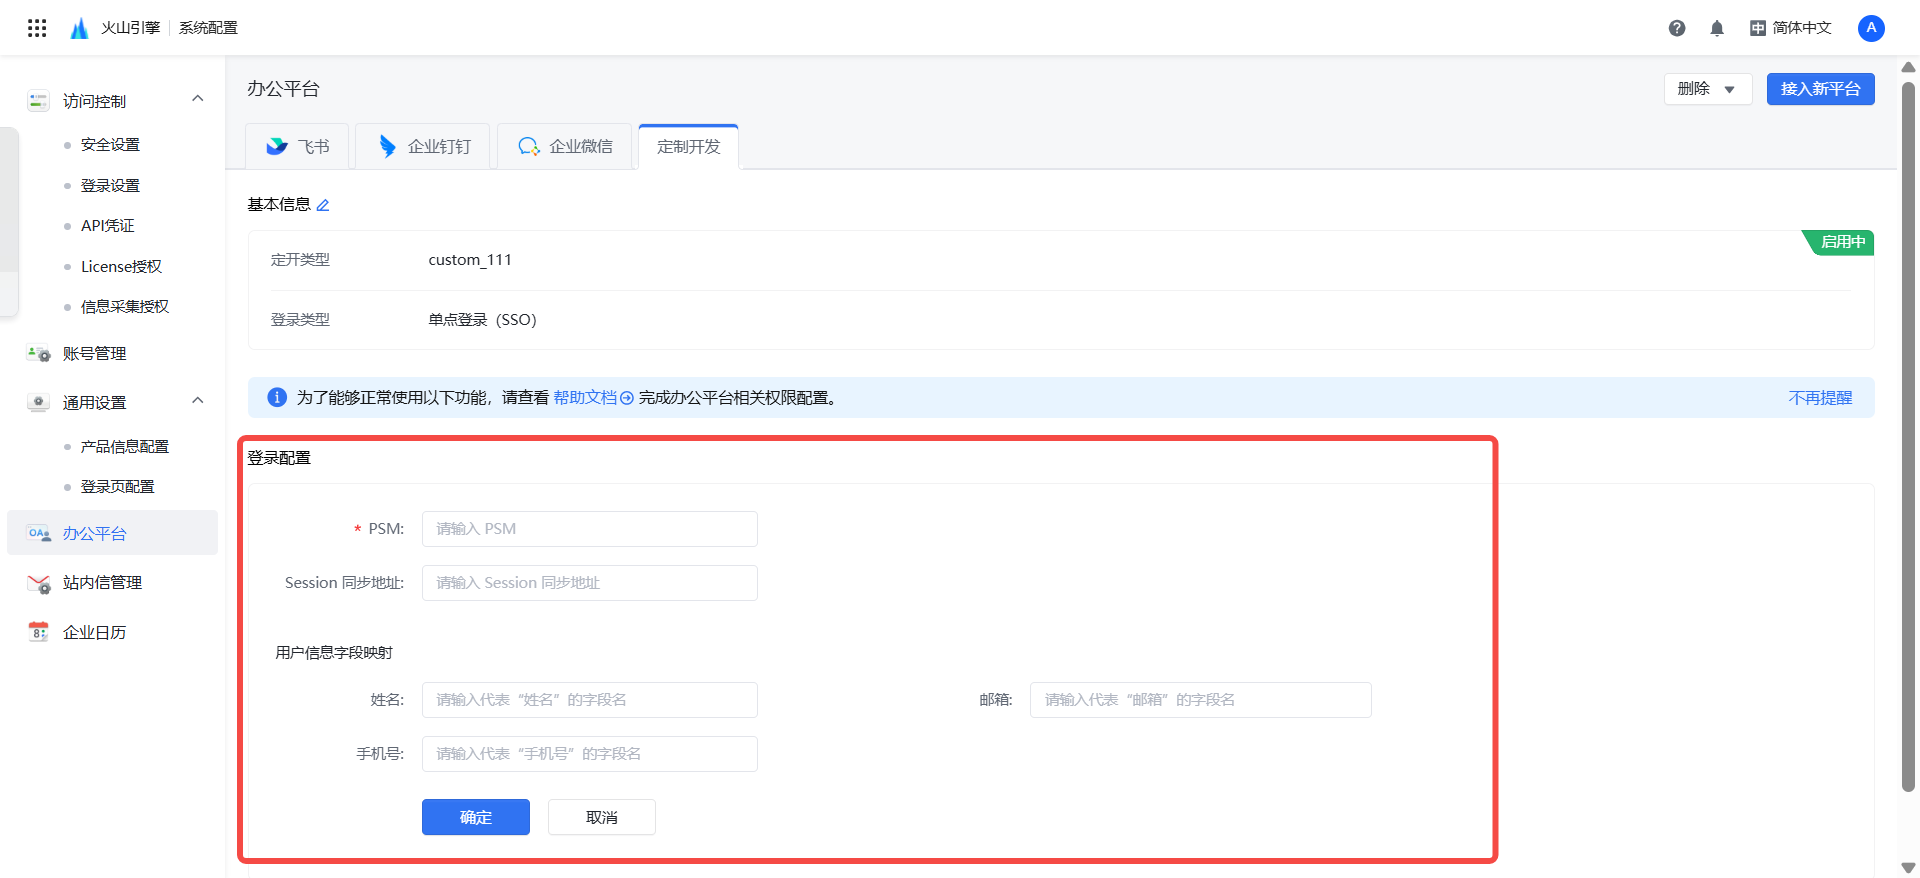Click the scrollbar down arrow
The height and width of the screenshot is (878, 1920).
pos(1908,868)
